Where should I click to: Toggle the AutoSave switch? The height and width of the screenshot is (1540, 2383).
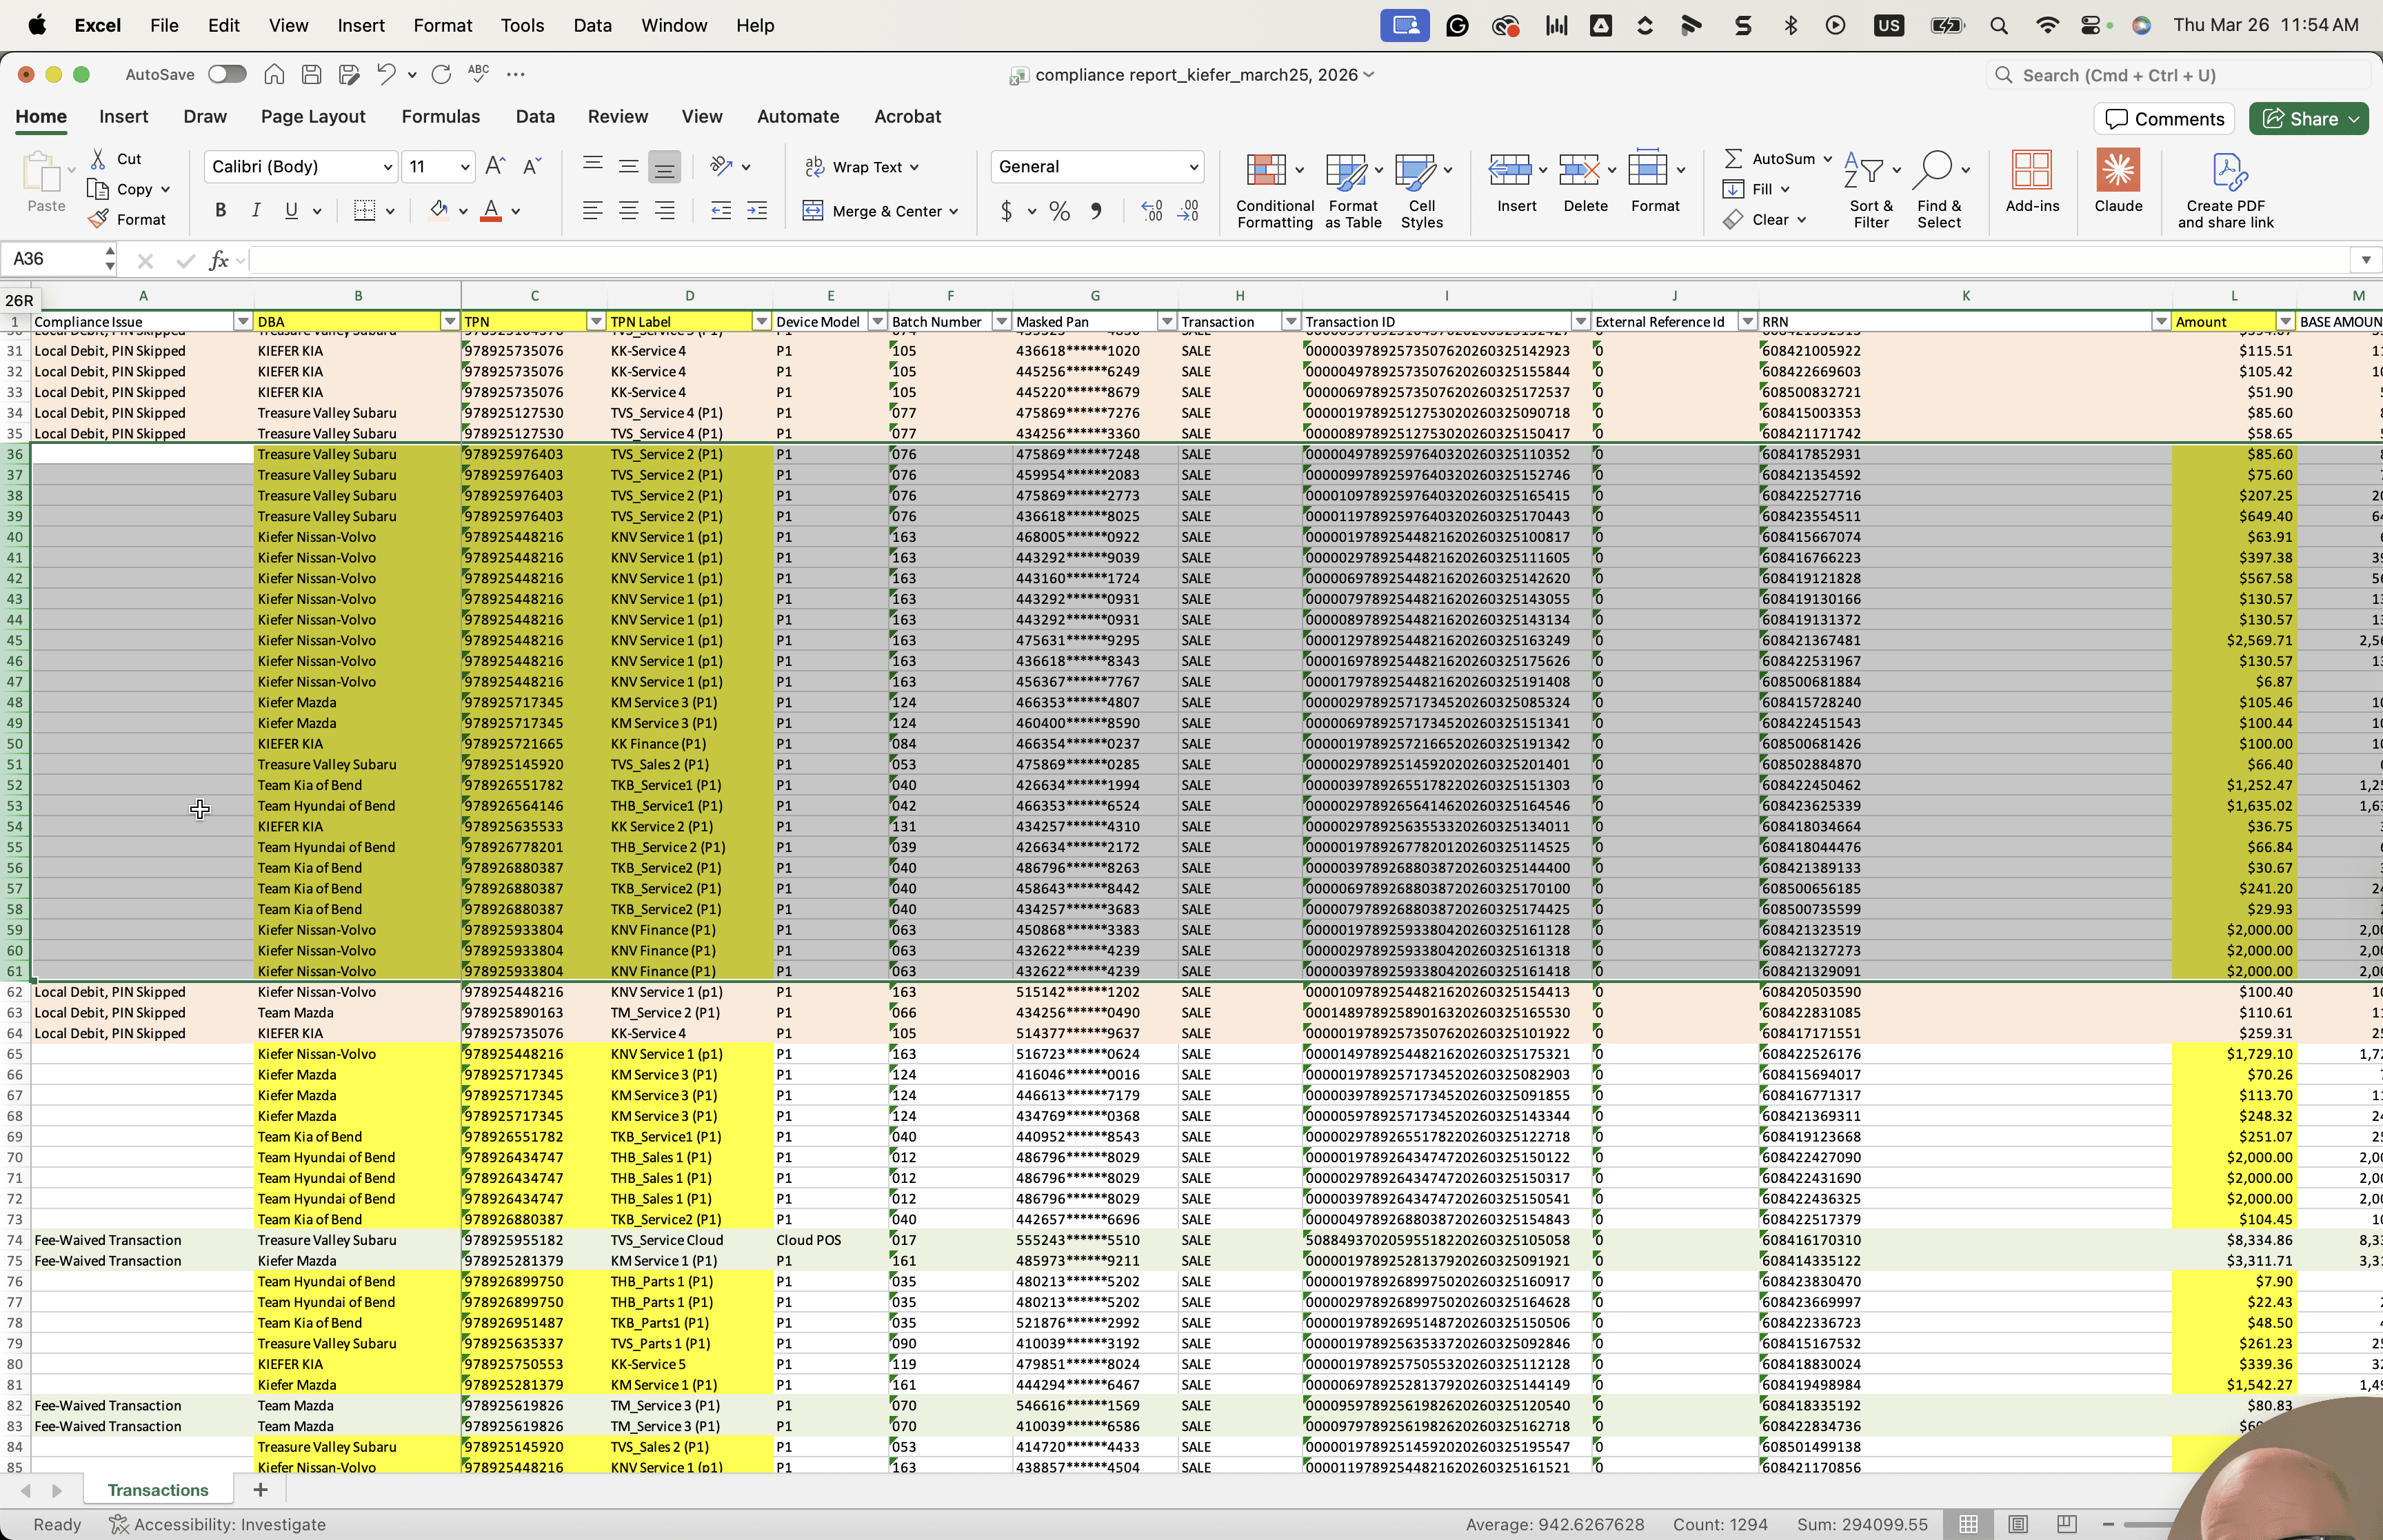(227, 74)
